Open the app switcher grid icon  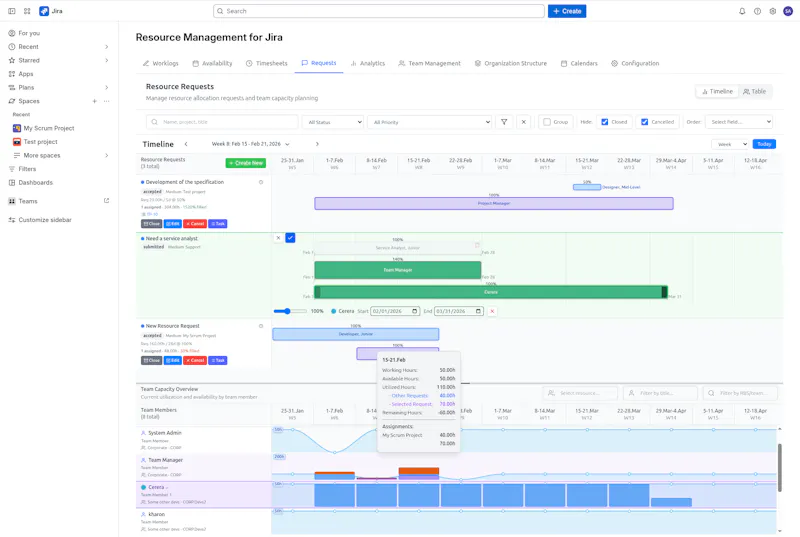point(27,11)
